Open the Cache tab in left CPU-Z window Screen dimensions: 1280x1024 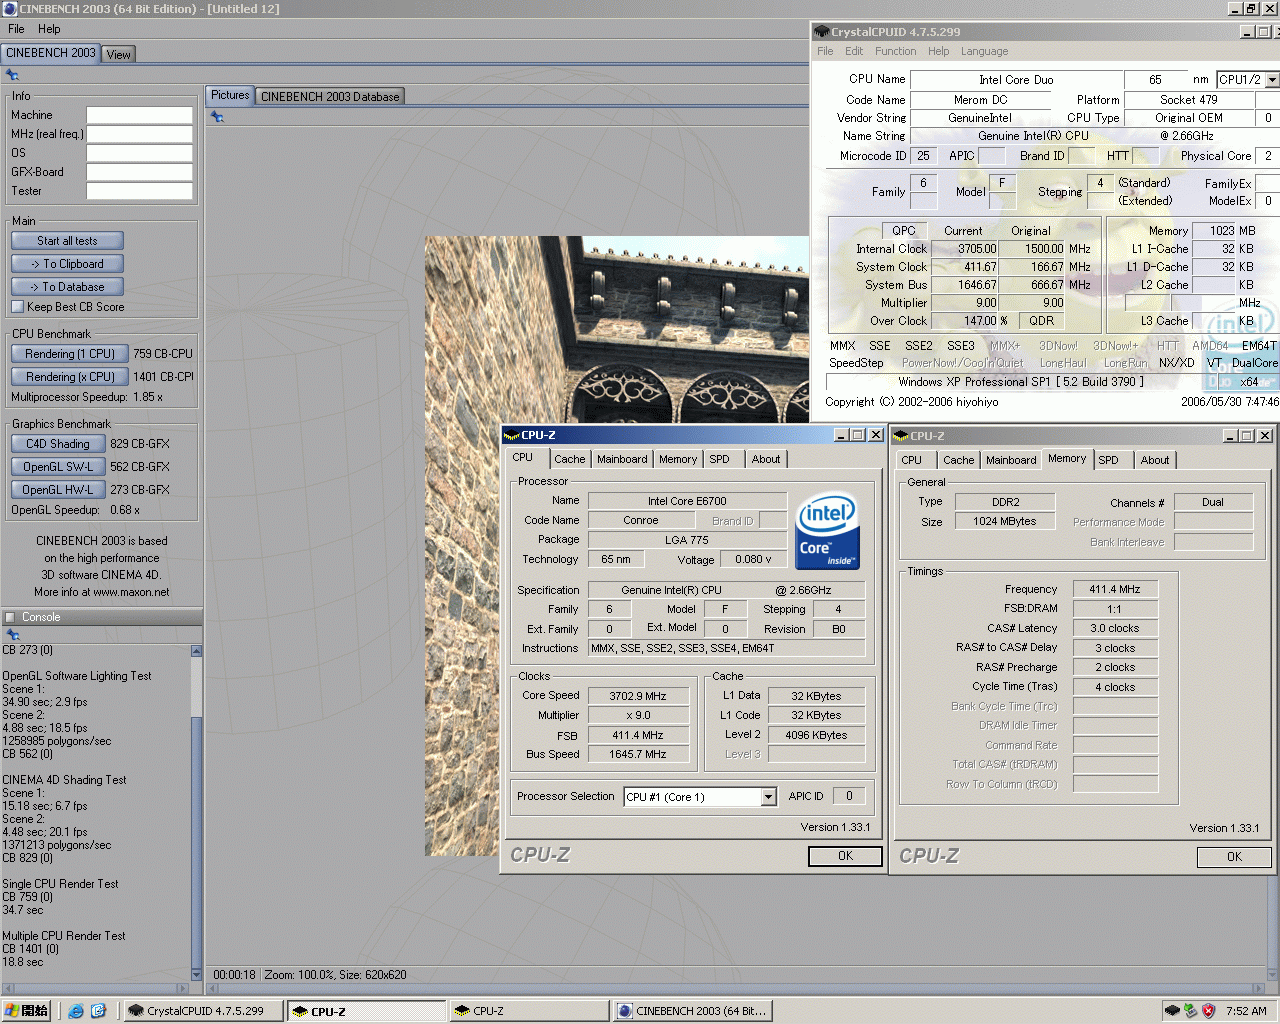[x=570, y=459]
